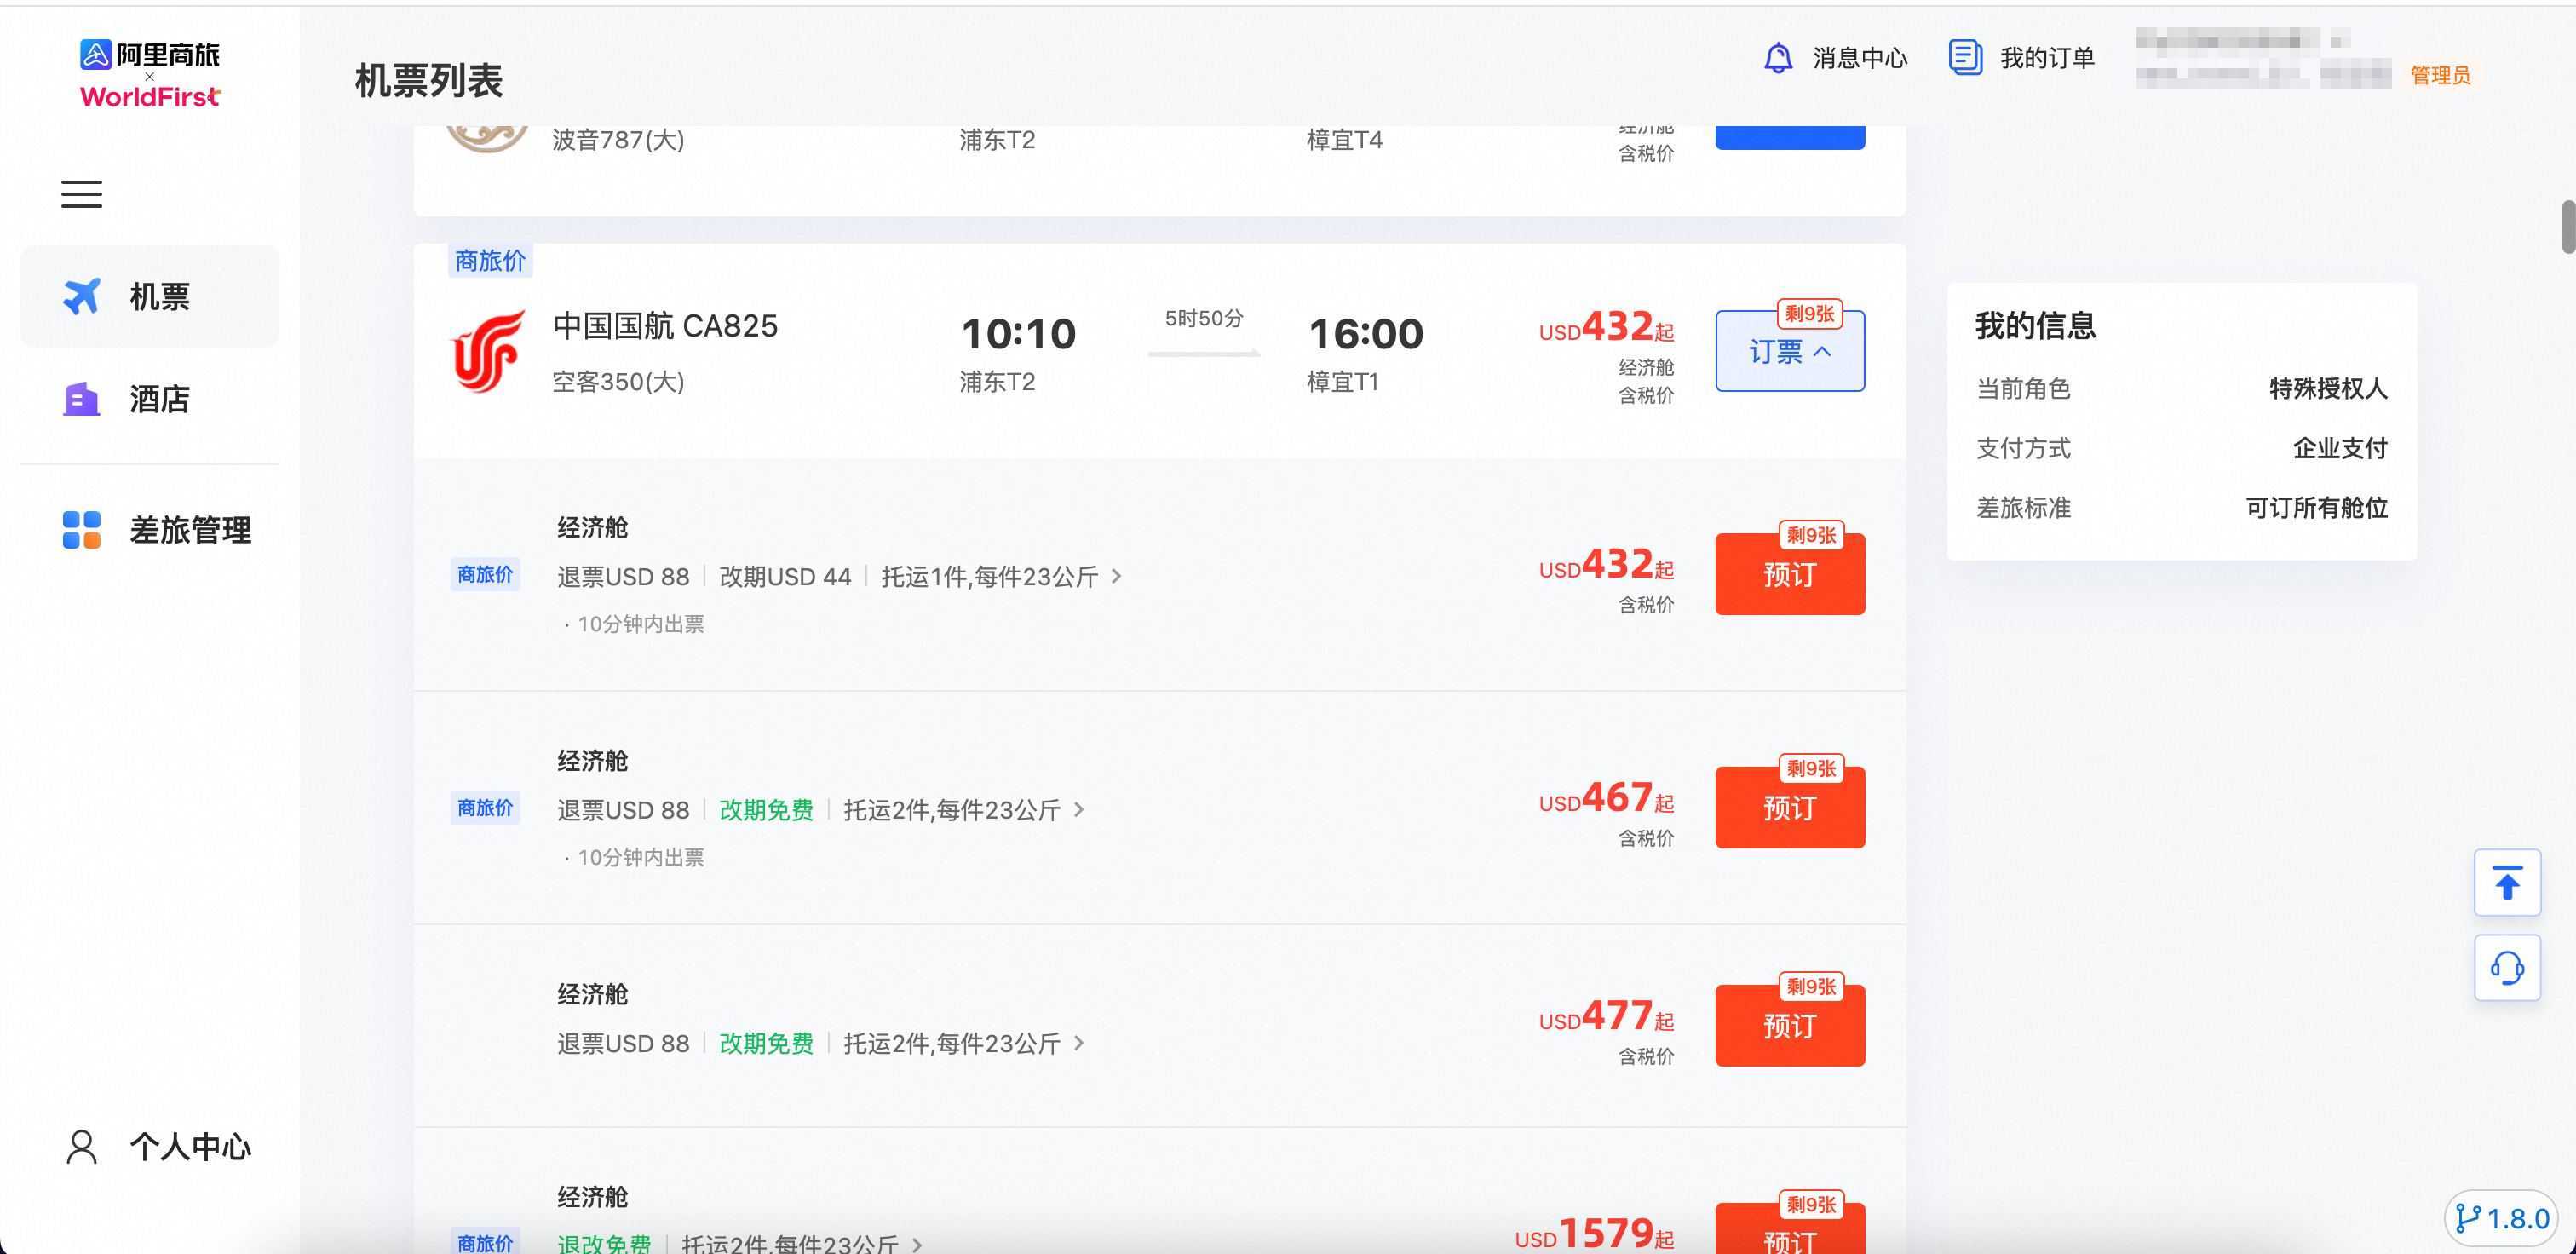Expand baggage details for USD 467 fare

(x=1079, y=809)
